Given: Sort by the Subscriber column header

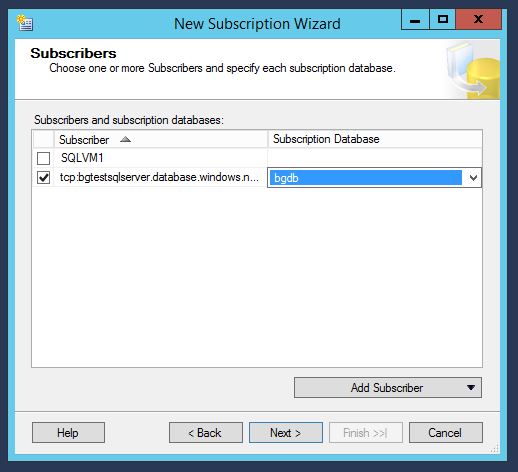Looking at the screenshot, I should [160, 139].
